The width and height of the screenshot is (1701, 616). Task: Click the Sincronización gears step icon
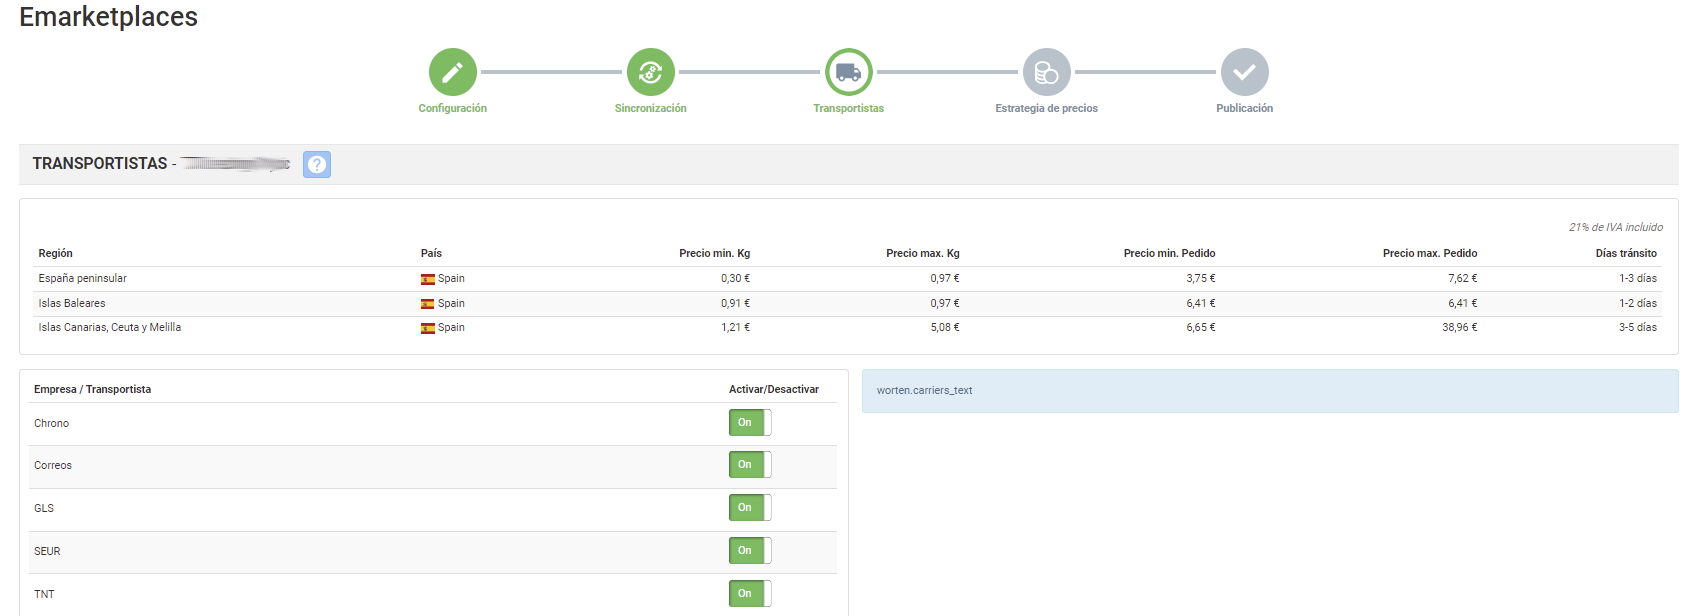[x=650, y=72]
